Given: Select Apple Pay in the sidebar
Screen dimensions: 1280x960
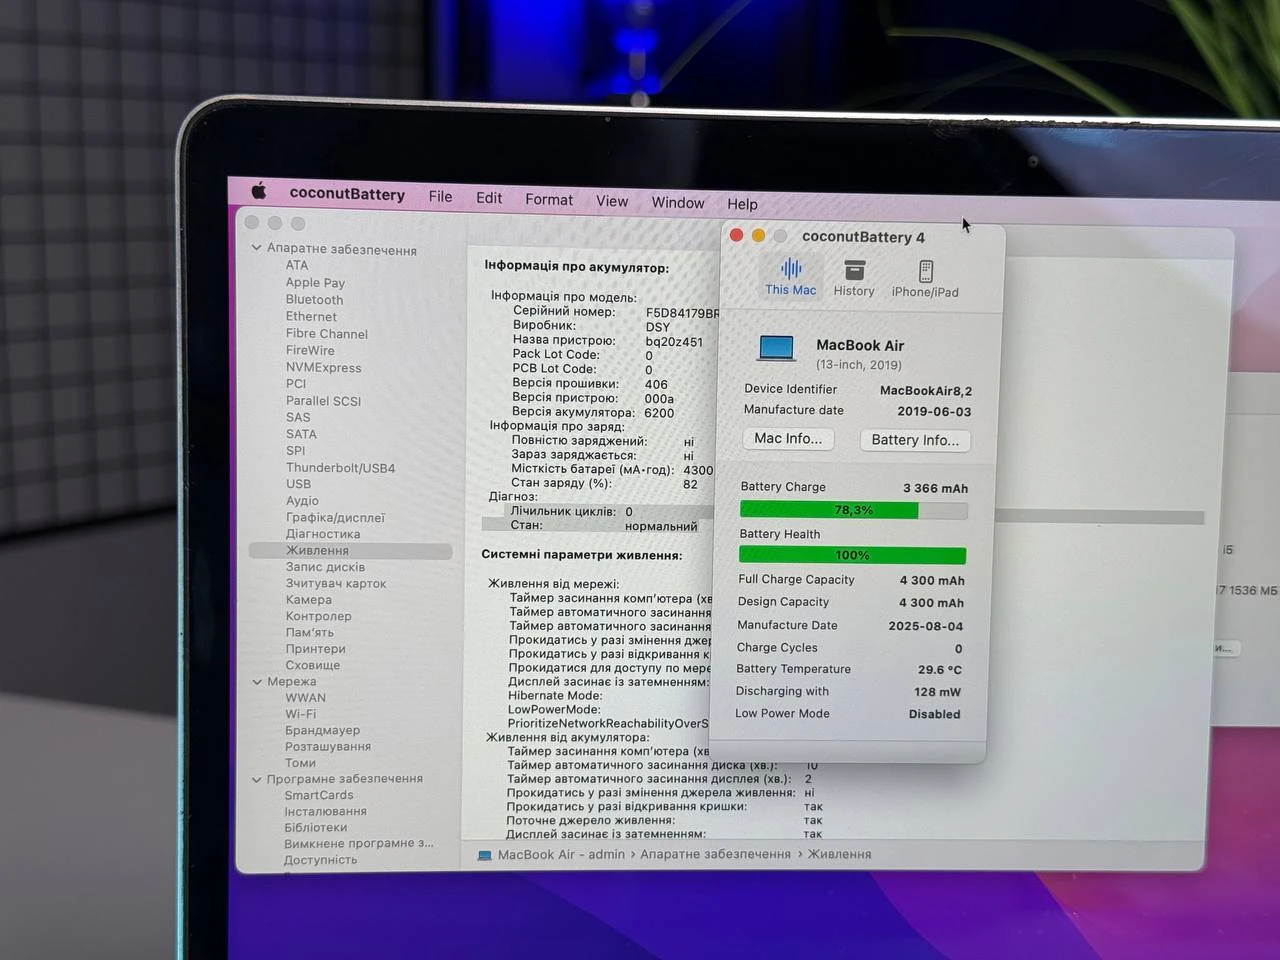Looking at the screenshot, I should (x=315, y=283).
